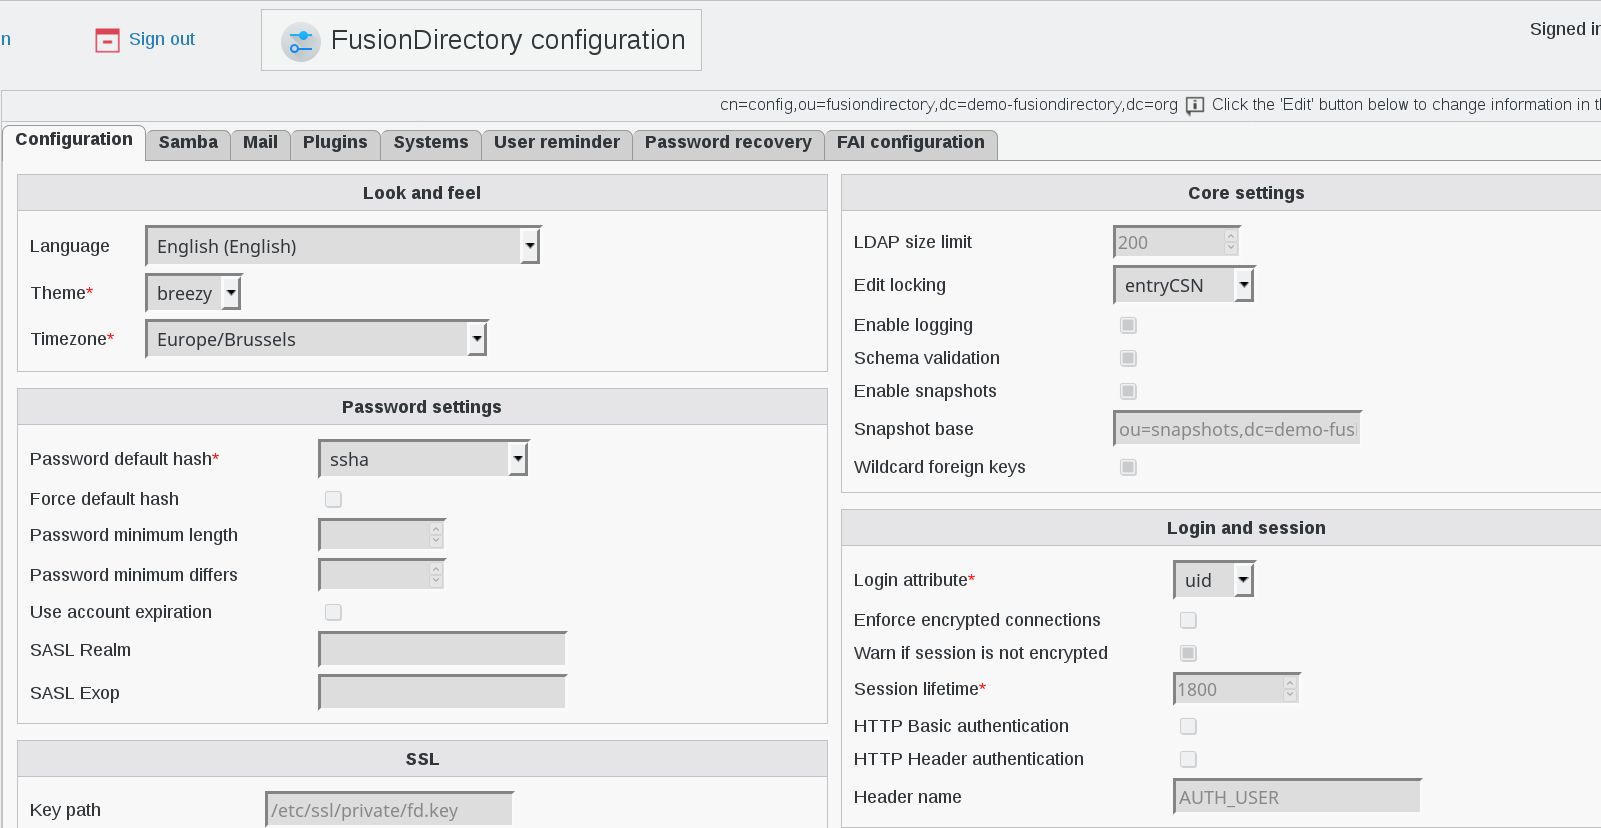Toggle HTTP Basic authentication checkbox
This screenshot has height=828, width=1601.
tap(1188, 726)
